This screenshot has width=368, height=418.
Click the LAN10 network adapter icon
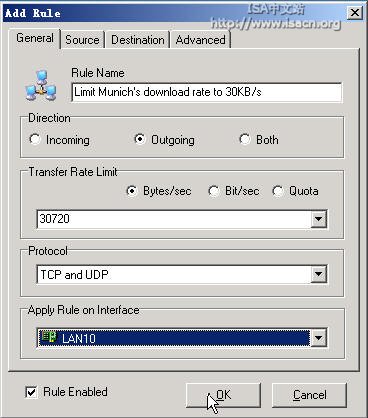tap(49, 337)
